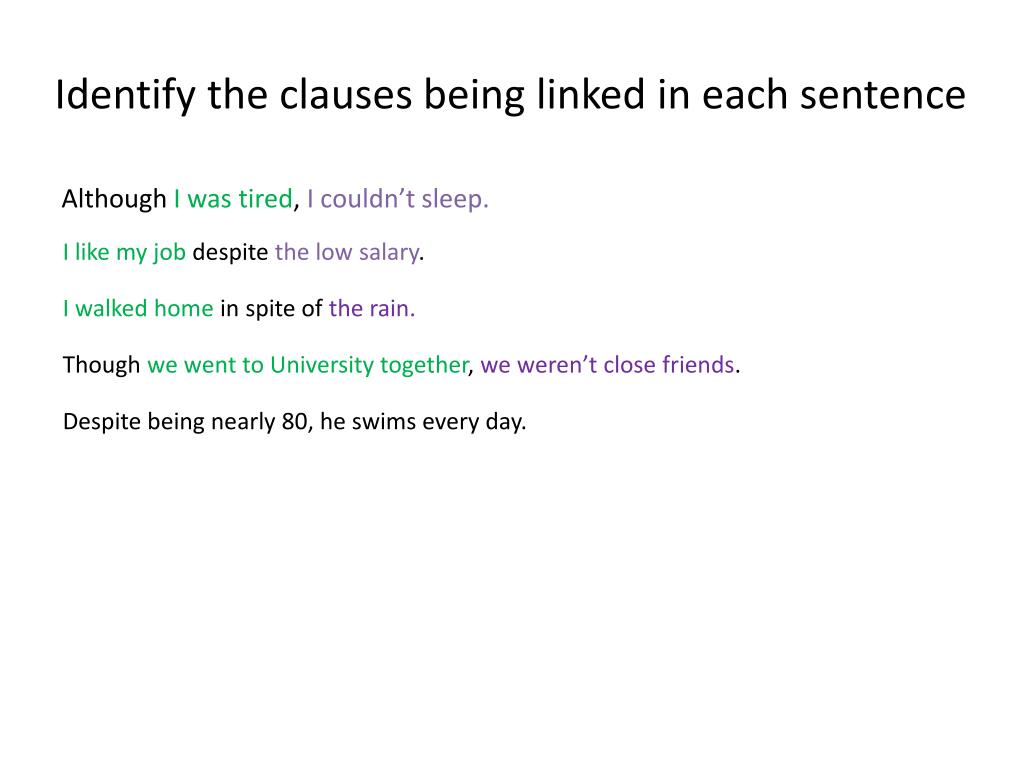
Task: Select 'we went to University together' clause
Action: tap(308, 364)
